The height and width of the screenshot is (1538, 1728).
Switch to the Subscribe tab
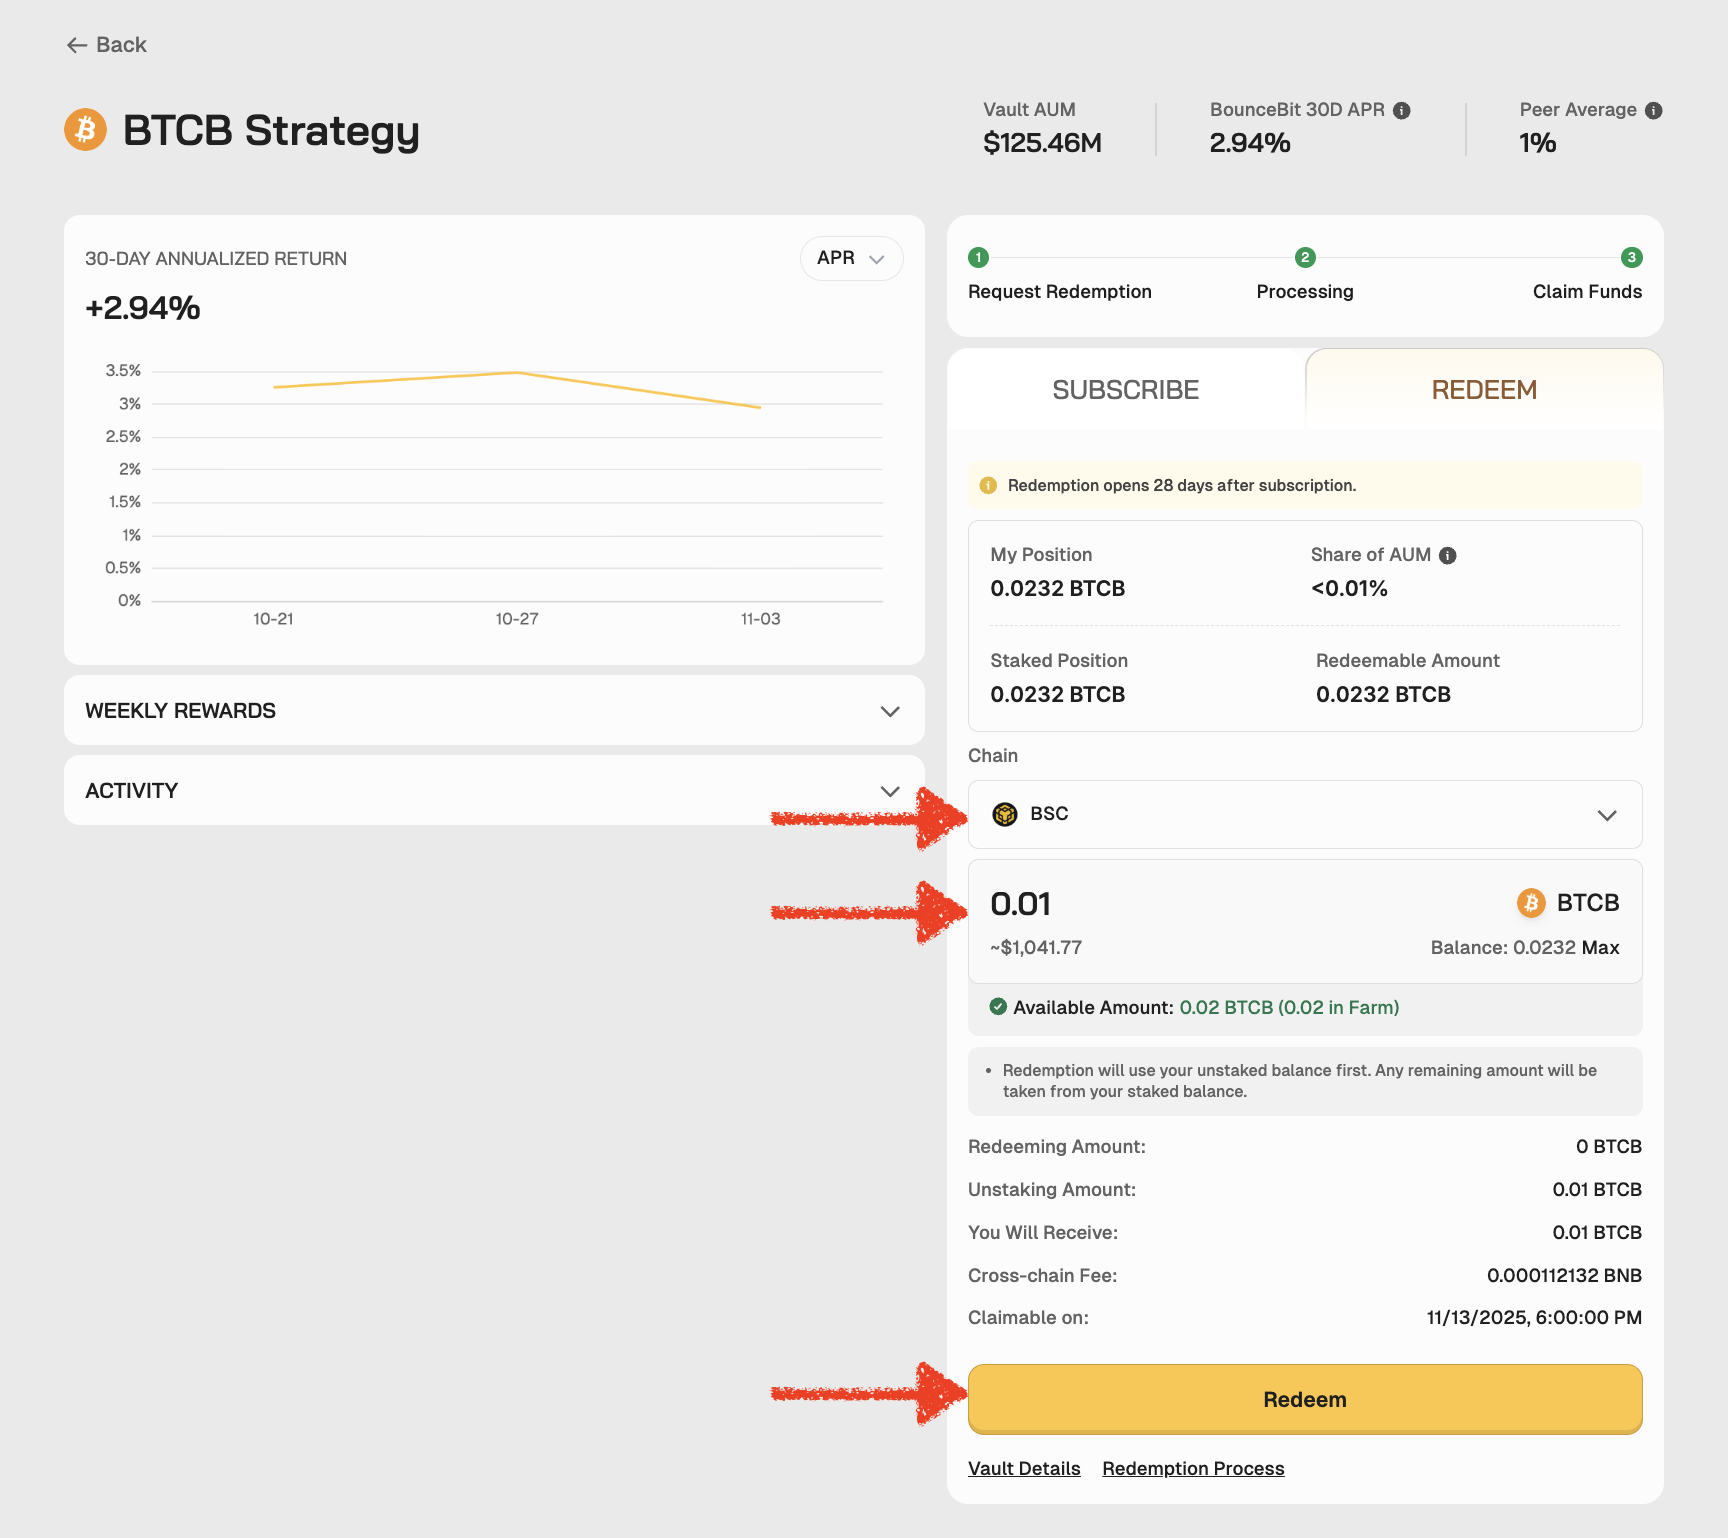click(1125, 390)
